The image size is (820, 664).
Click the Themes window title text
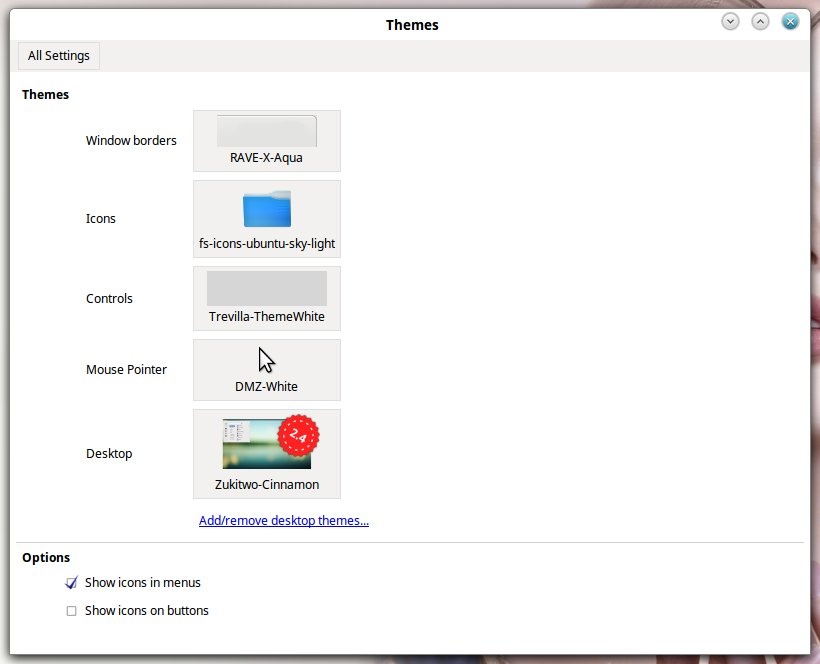tap(412, 25)
